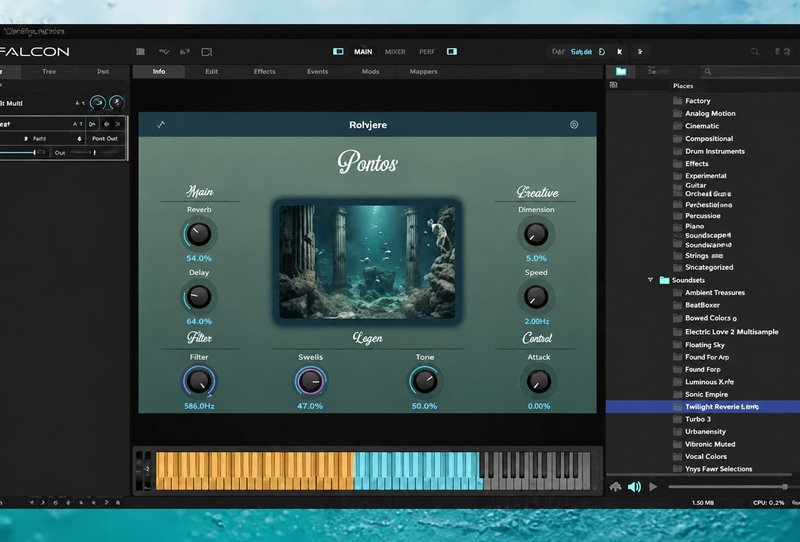Viewport: 800px width, 542px height.
Task: Click the 1.50 MB memory readout
Action: click(703, 503)
